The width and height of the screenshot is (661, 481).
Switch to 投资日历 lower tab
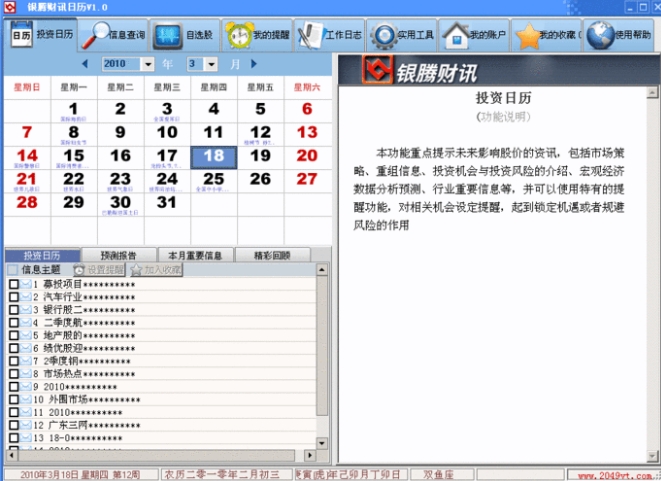coord(42,255)
